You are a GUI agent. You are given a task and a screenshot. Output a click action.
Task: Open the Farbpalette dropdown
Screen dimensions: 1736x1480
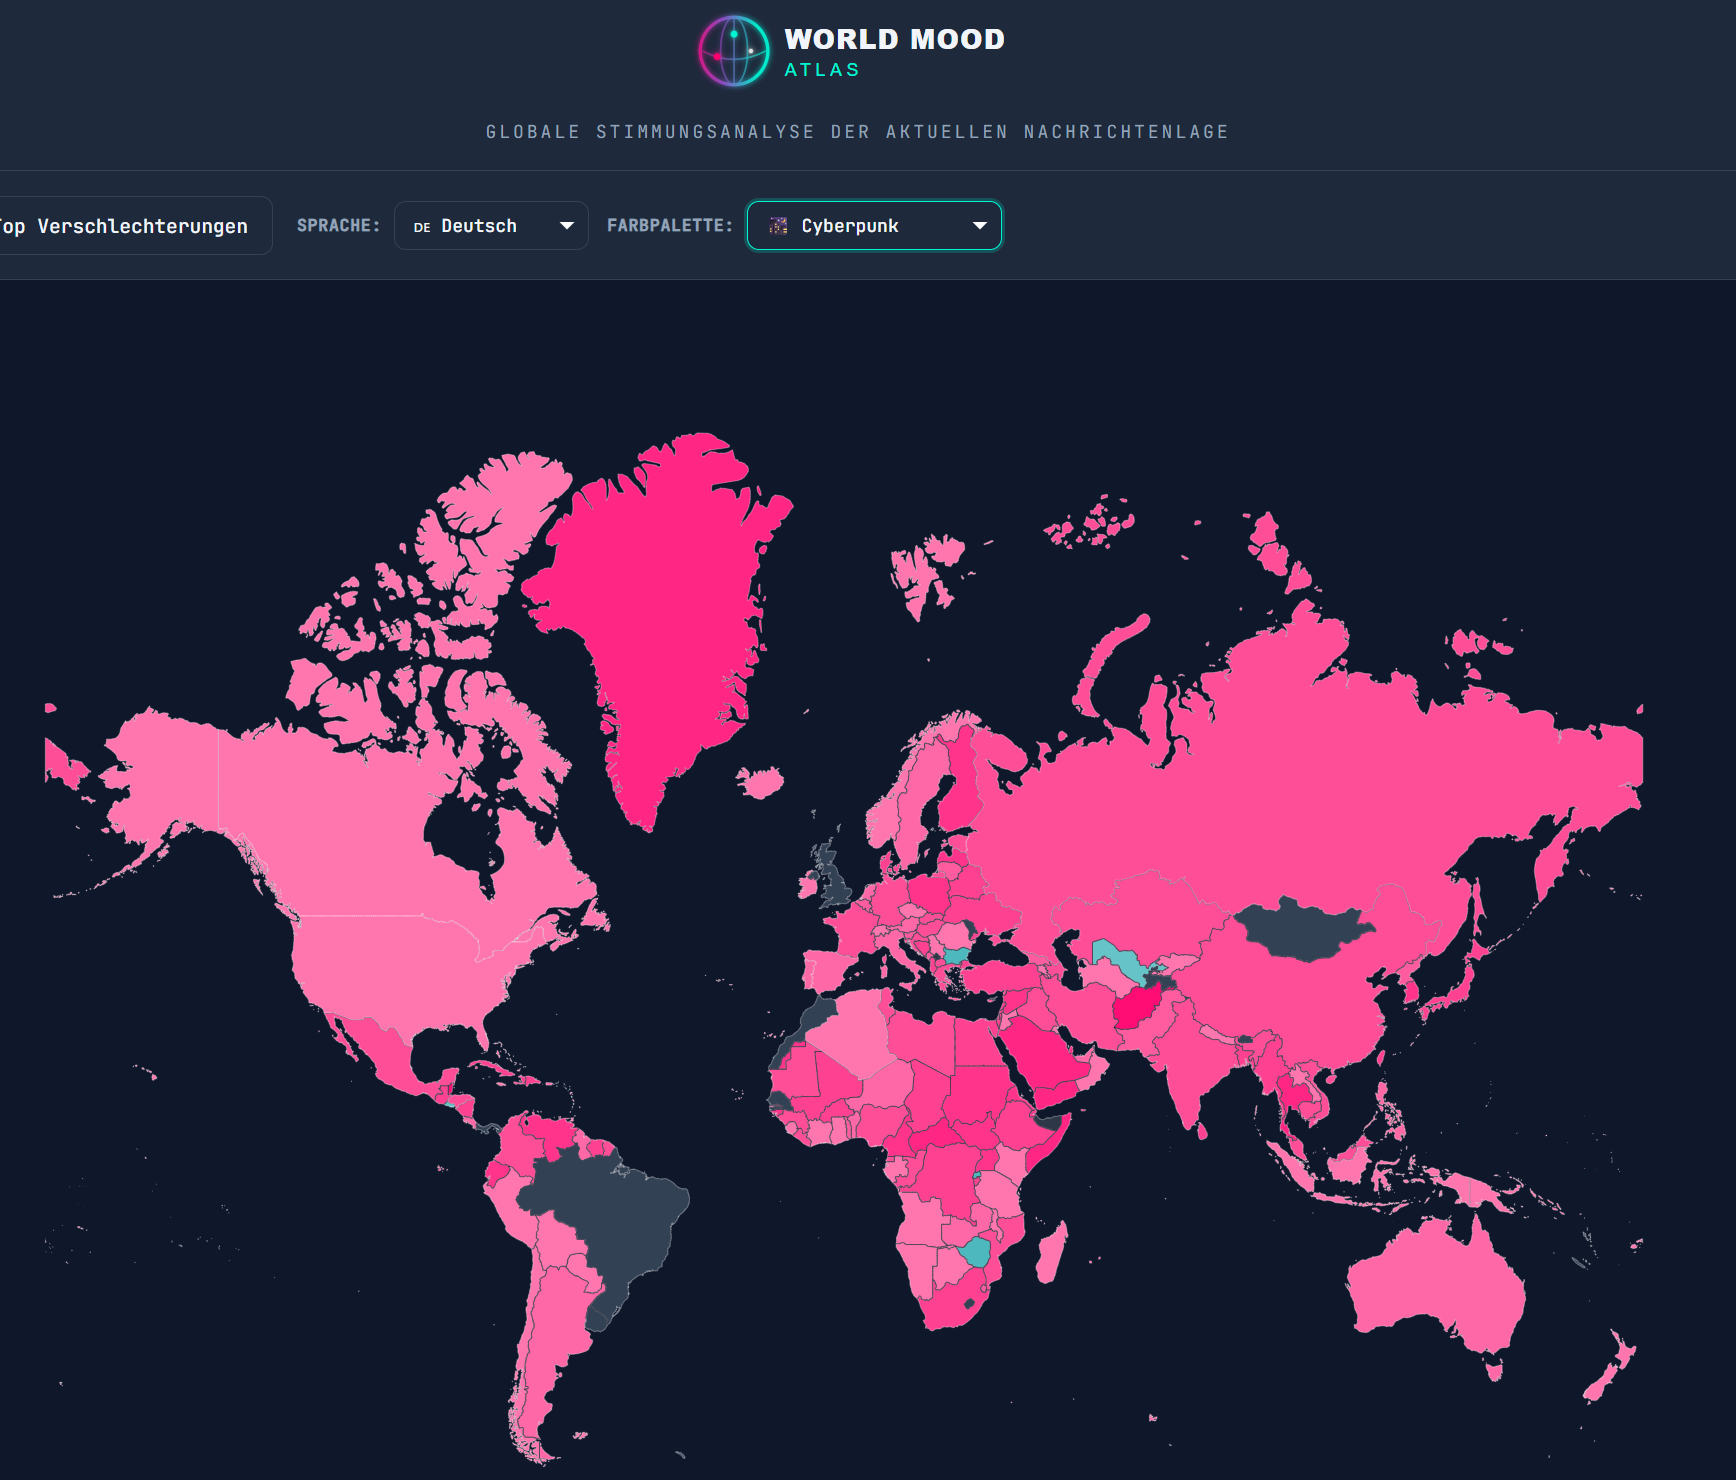[x=873, y=226]
